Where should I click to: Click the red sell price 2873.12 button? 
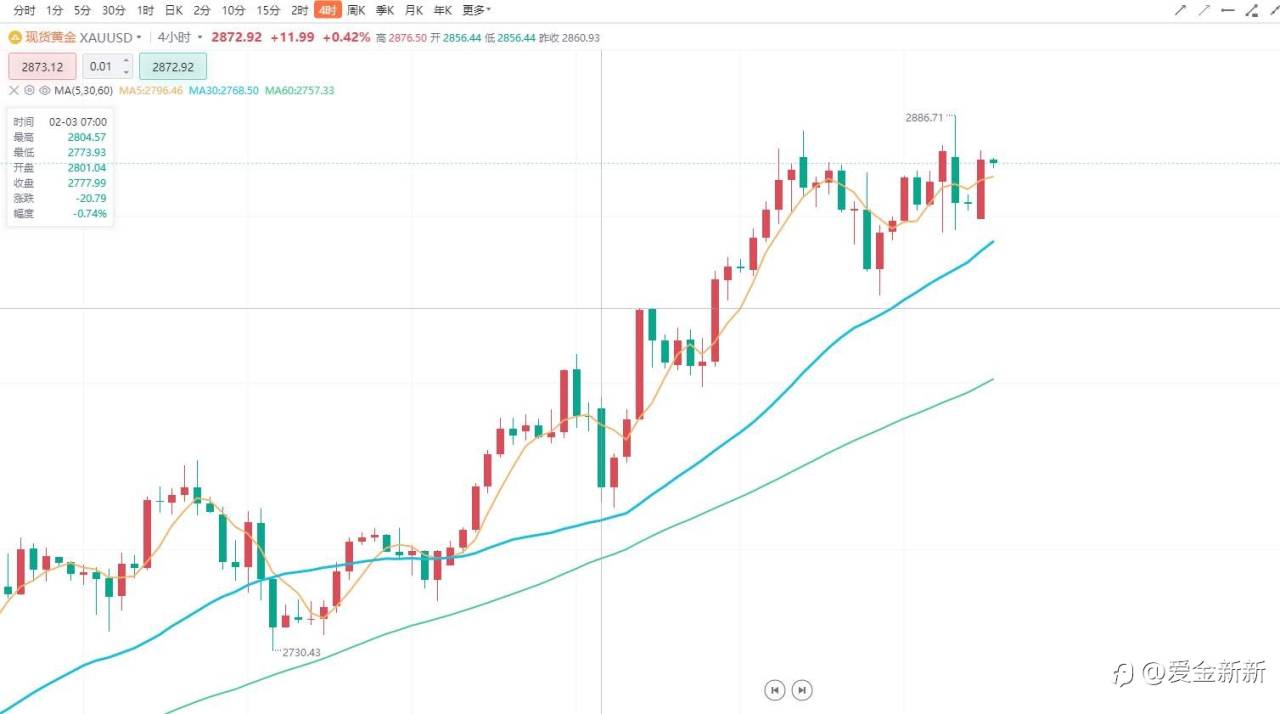(x=42, y=67)
